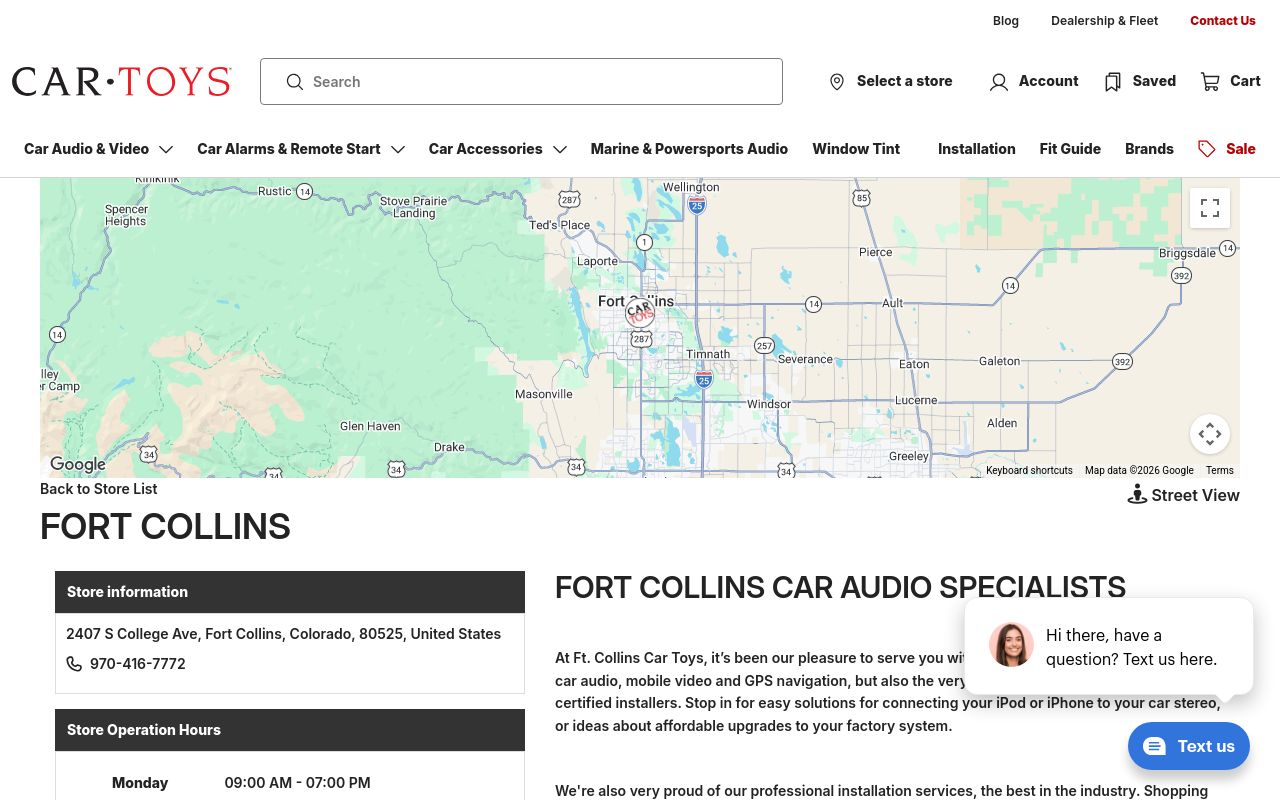
Task: Go to Marine & Powersports Audio
Action: 689,149
